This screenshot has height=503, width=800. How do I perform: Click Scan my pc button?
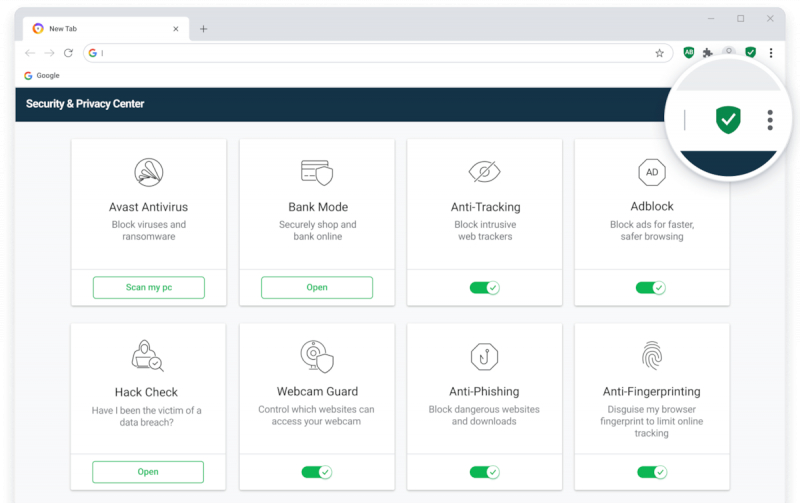coord(148,287)
